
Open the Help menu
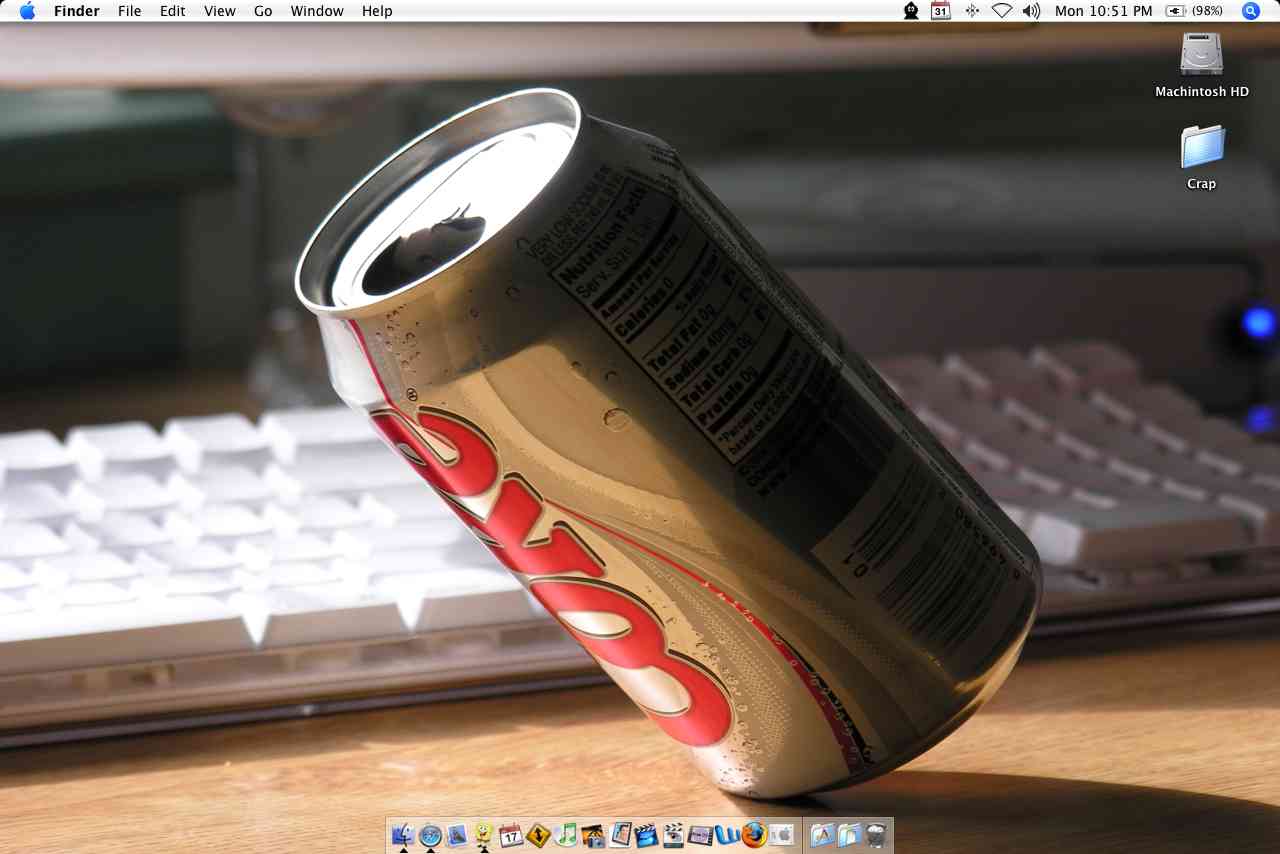point(377,11)
